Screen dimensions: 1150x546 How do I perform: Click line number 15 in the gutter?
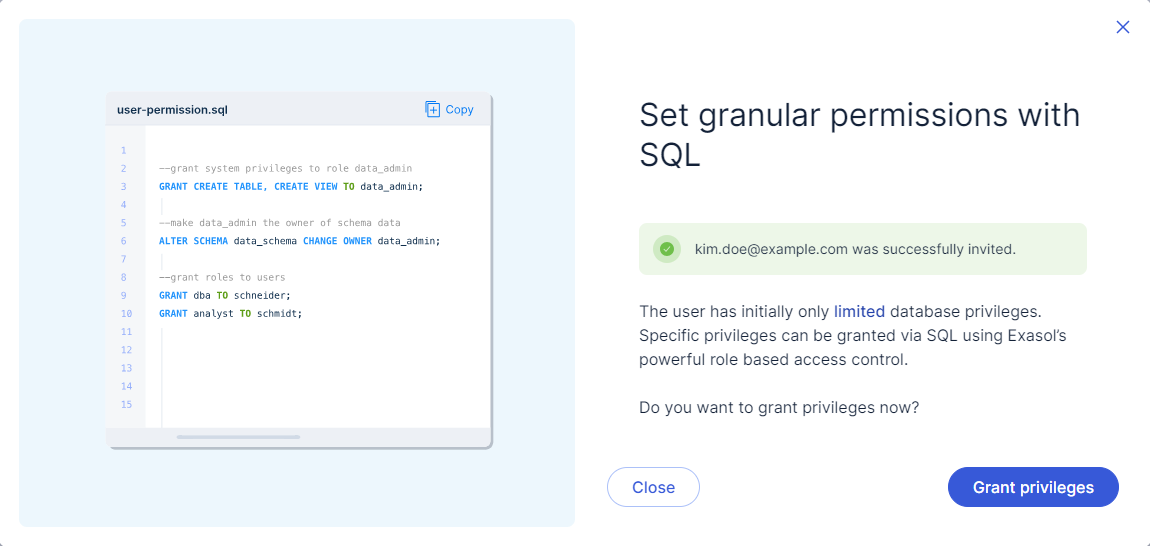pyautogui.click(x=126, y=404)
